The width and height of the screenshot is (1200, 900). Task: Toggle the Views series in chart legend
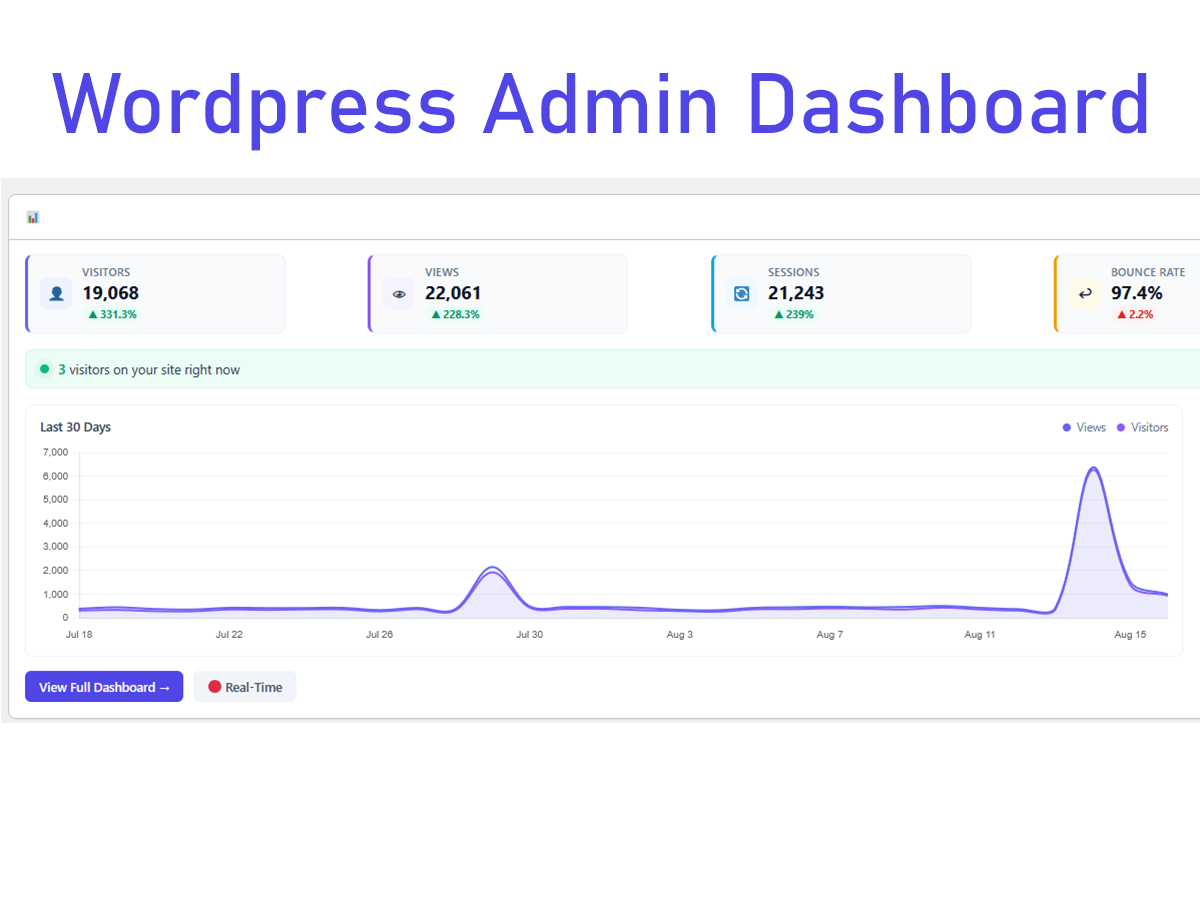(x=1084, y=427)
